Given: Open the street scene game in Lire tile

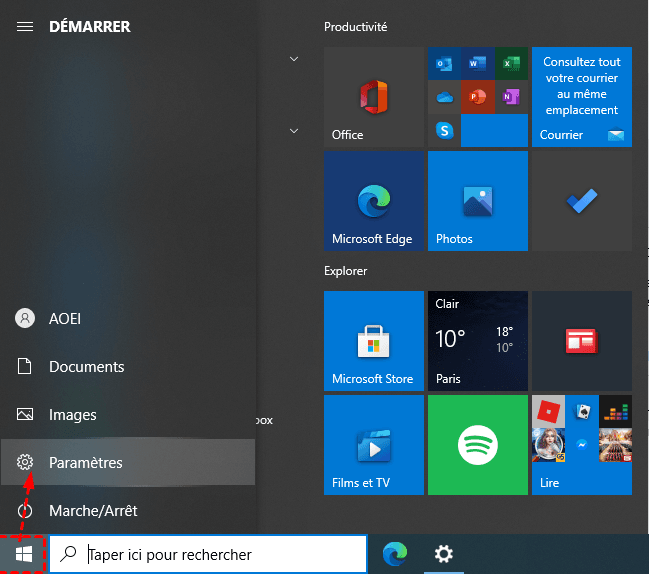Looking at the screenshot, I should pos(615,445).
